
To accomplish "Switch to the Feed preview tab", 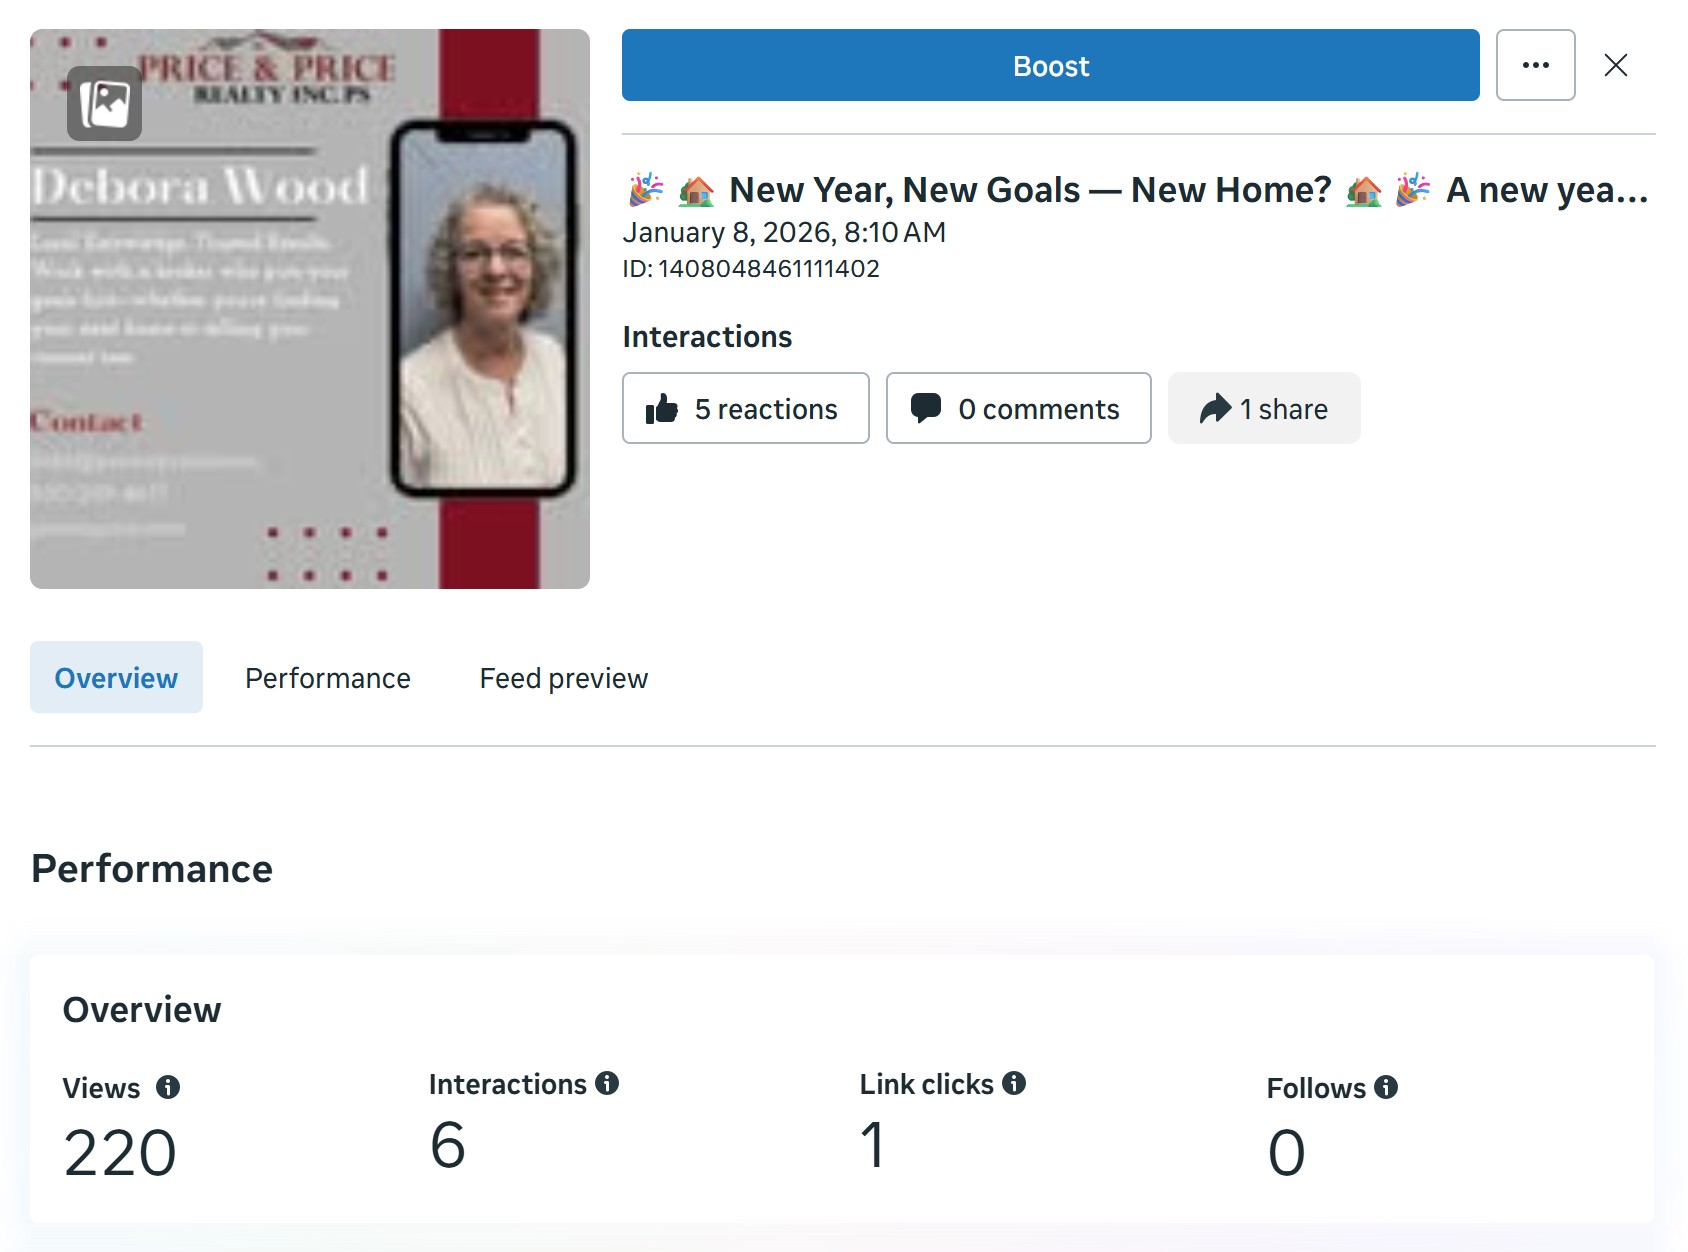I will click(563, 678).
